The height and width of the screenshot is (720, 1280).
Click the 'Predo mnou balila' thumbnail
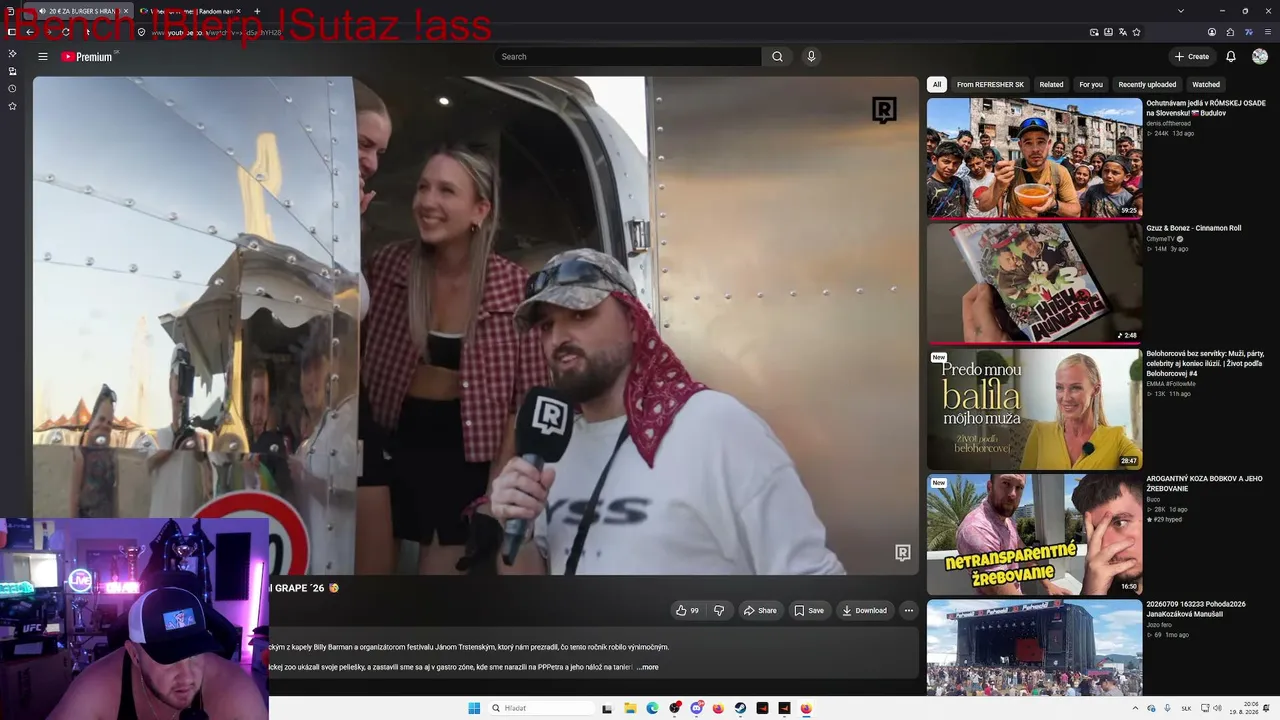click(x=1034, y=409)
